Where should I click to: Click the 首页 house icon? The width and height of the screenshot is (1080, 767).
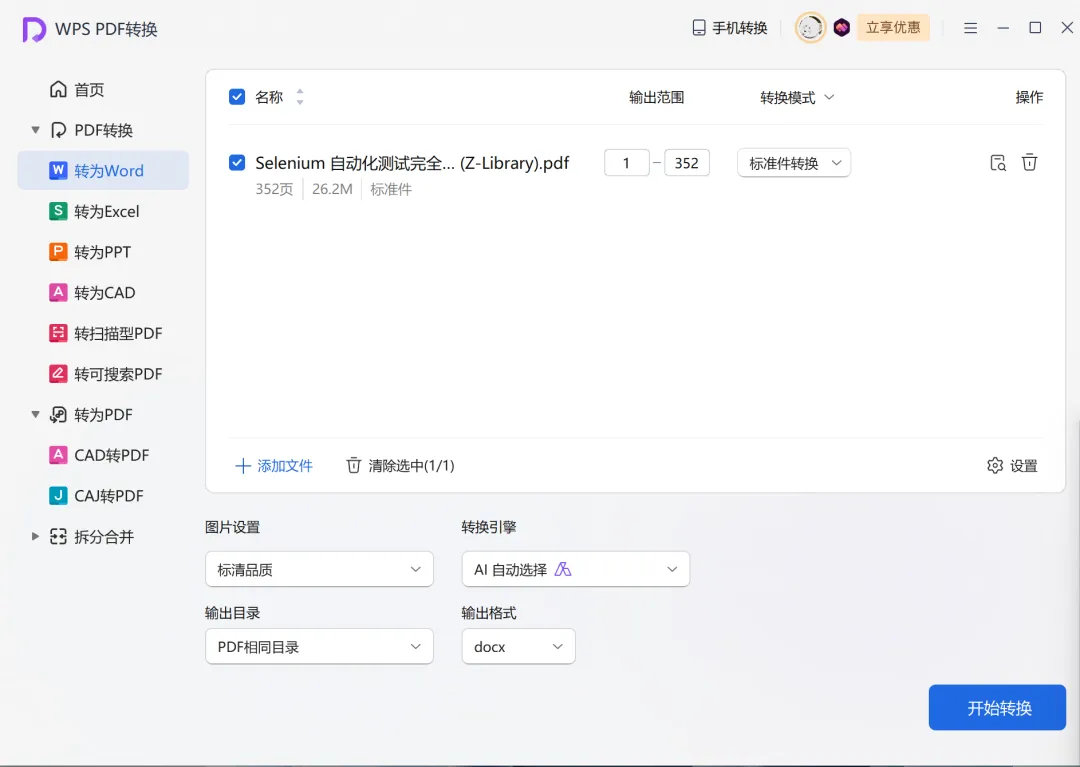[x=59, y=89]
